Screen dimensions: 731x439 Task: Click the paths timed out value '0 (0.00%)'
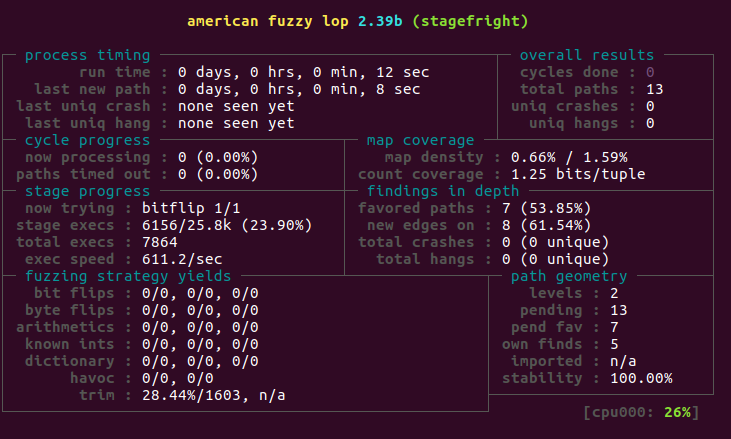tap(218, 174)
